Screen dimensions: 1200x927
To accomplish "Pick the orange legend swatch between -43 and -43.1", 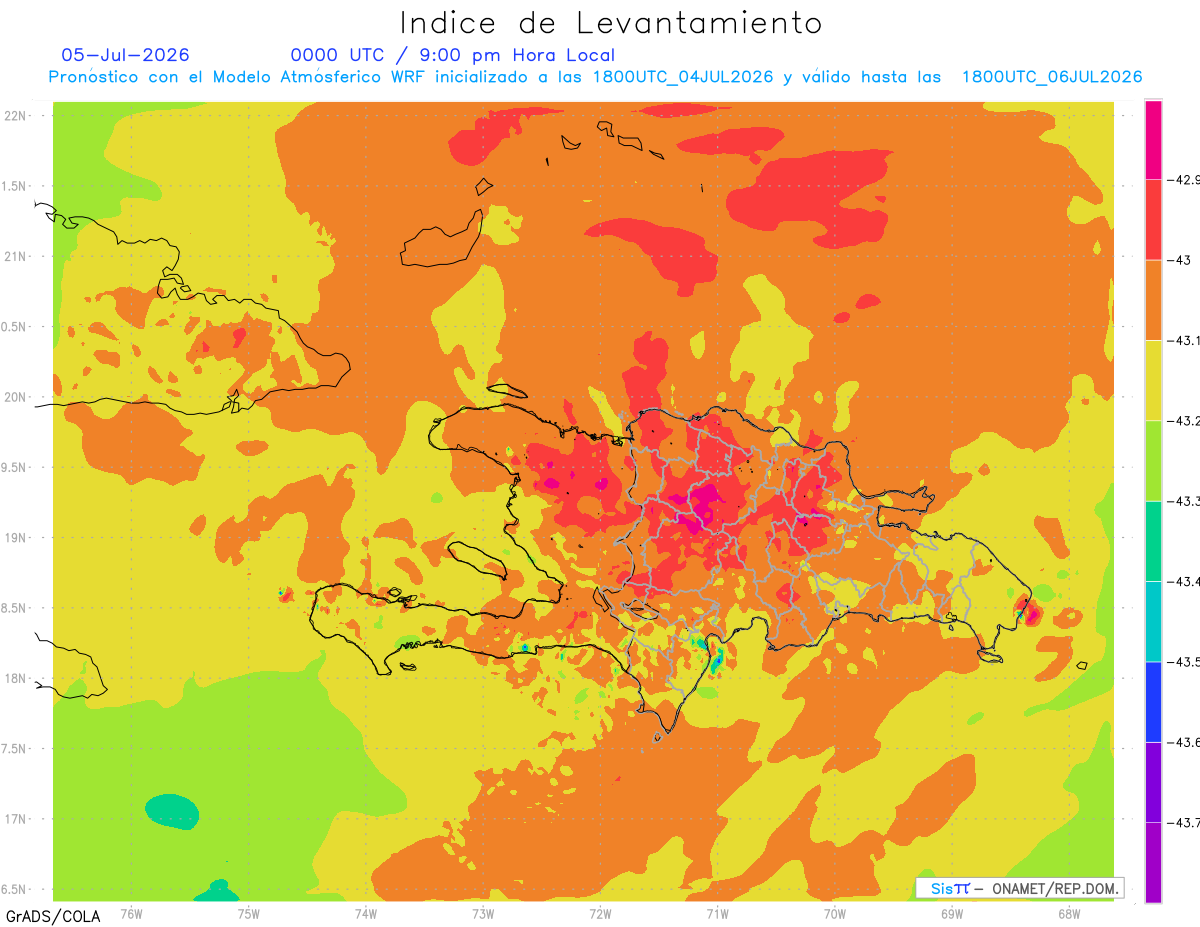I will pos(1153,300).
